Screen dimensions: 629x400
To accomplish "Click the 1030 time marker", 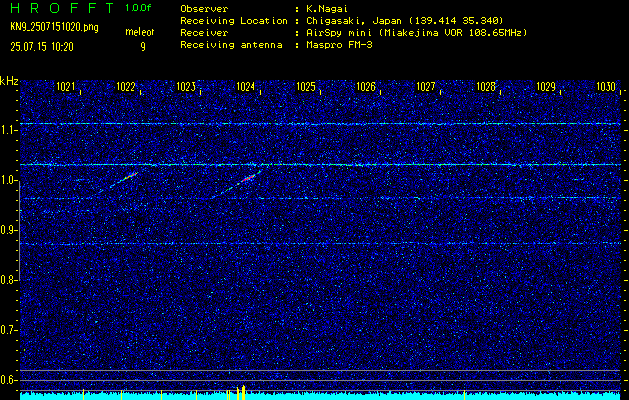I will [x=606, y=87].
